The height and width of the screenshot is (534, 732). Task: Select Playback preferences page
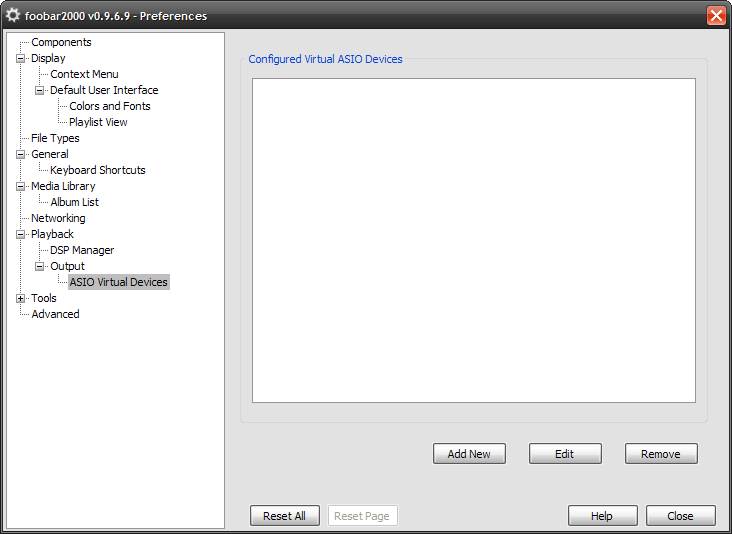[52, 234]
